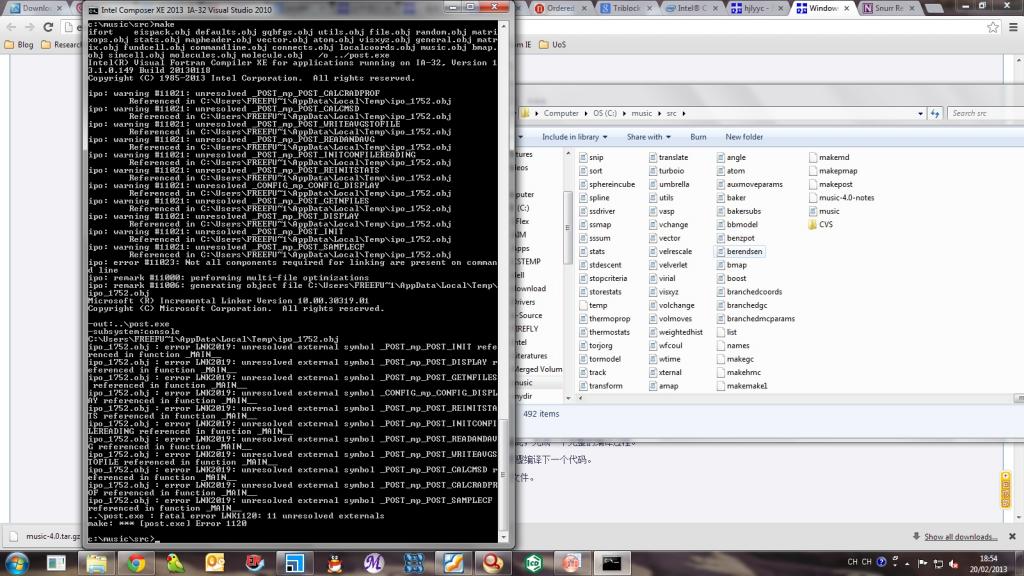Click Chrome's back navigation arrow

[11, 27]
